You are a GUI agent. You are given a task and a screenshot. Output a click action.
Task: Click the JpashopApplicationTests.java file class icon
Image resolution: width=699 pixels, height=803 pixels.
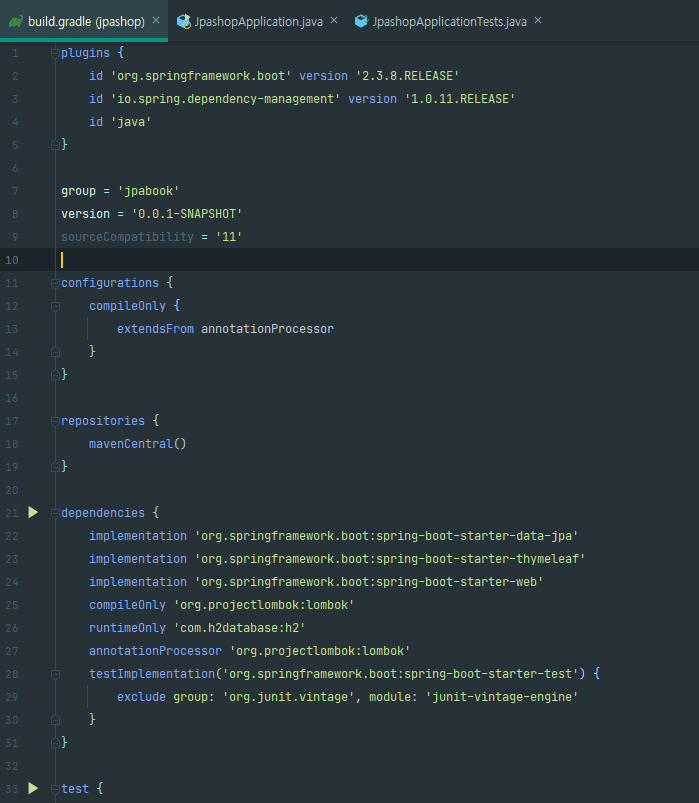(361, 21)
